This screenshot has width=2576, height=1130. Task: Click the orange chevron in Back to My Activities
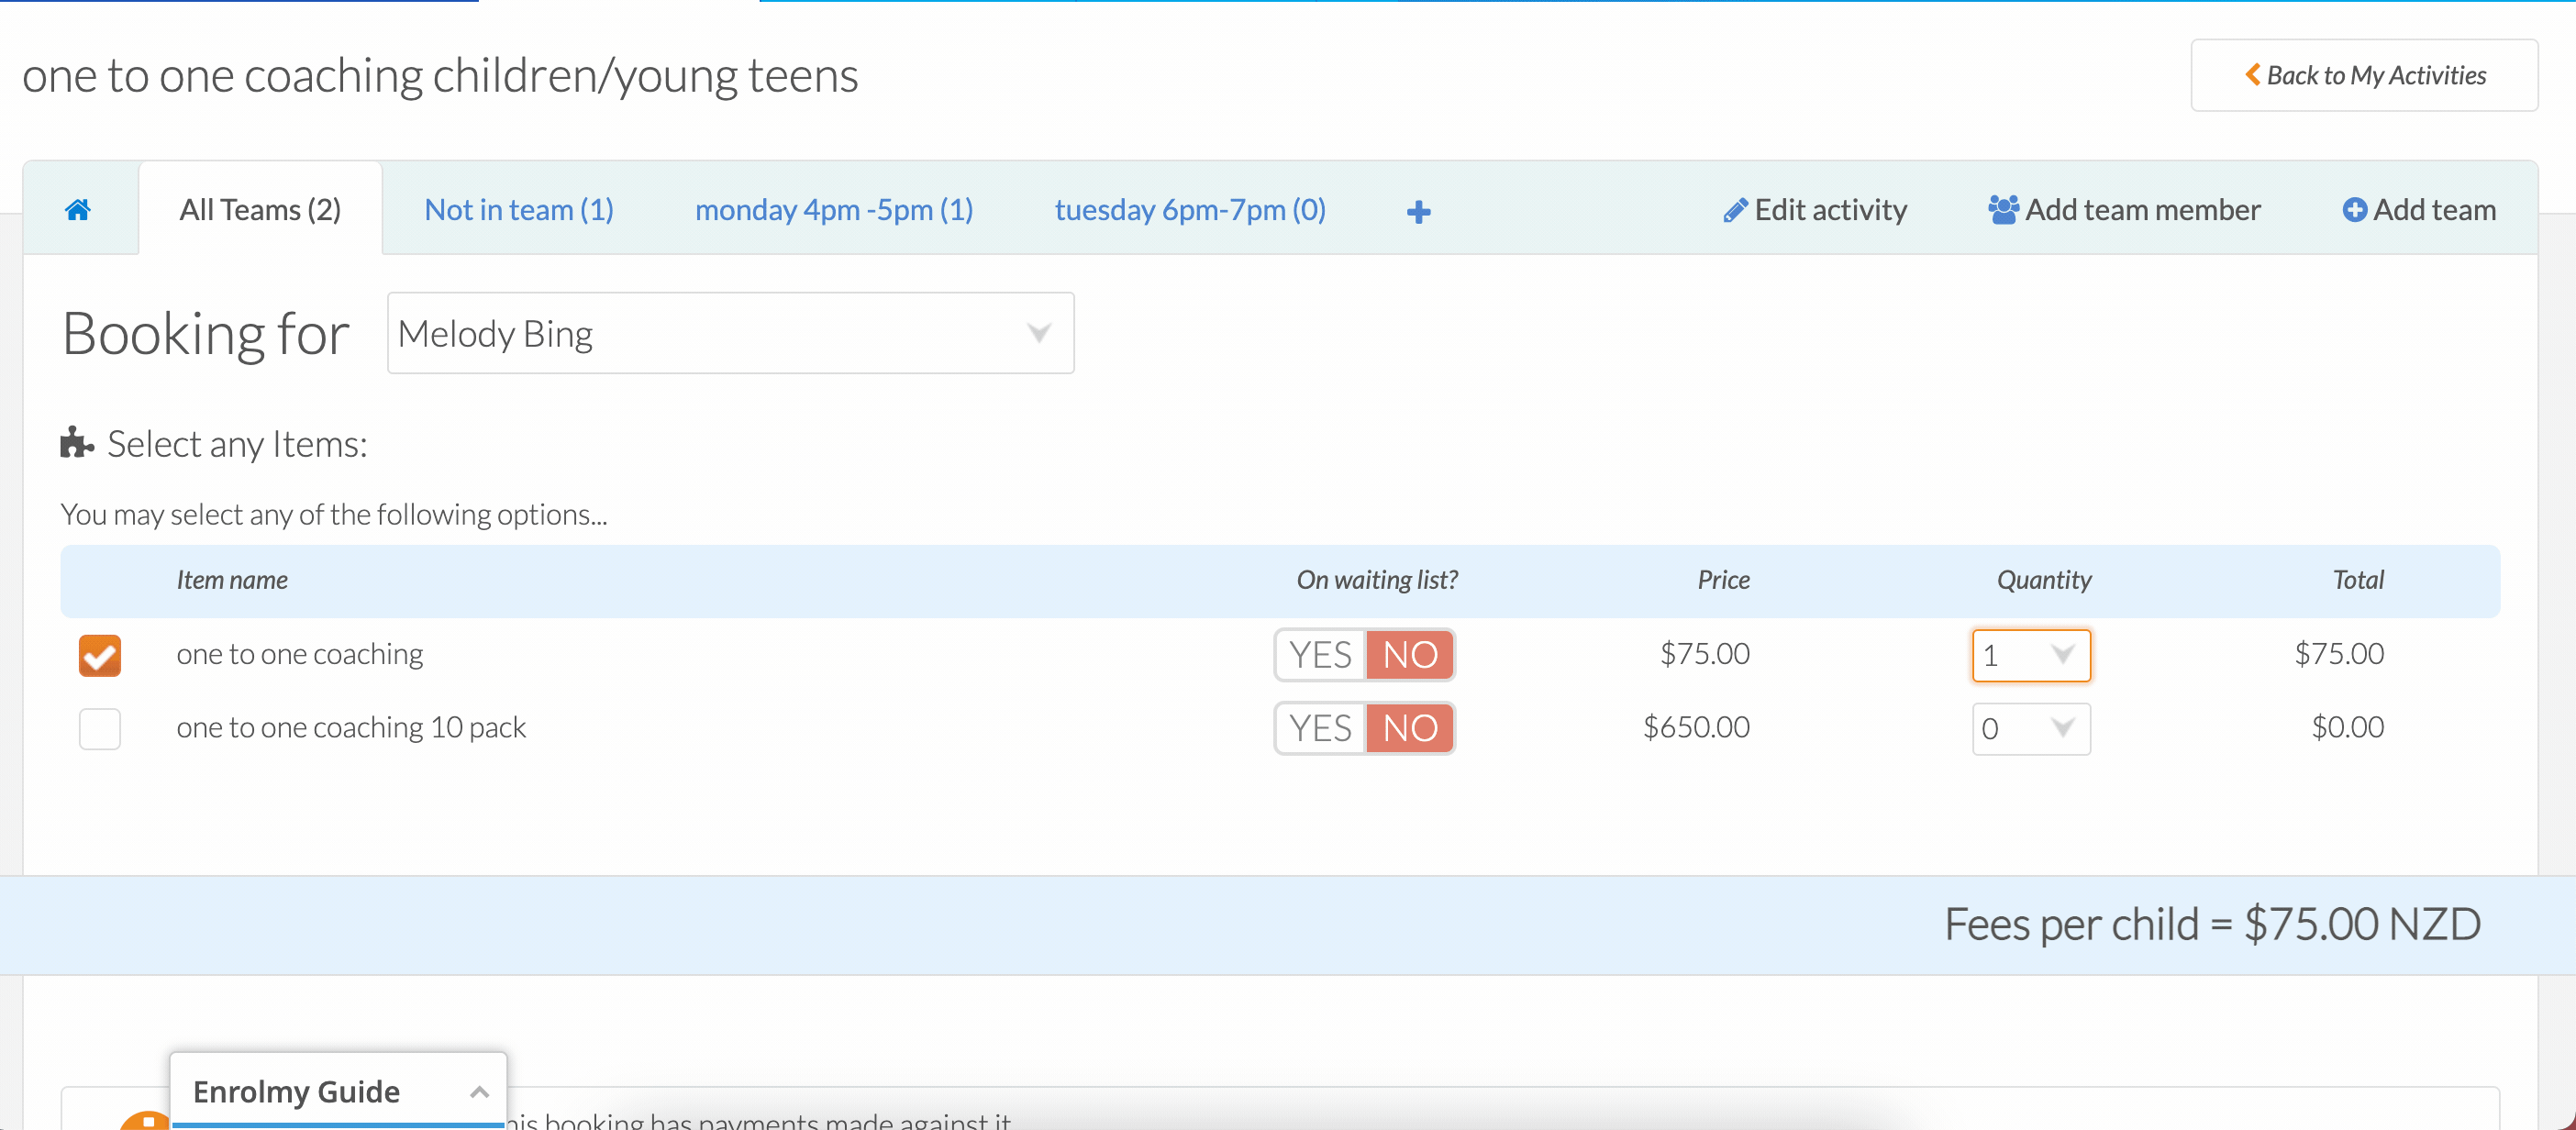[x=2252, y=74]
